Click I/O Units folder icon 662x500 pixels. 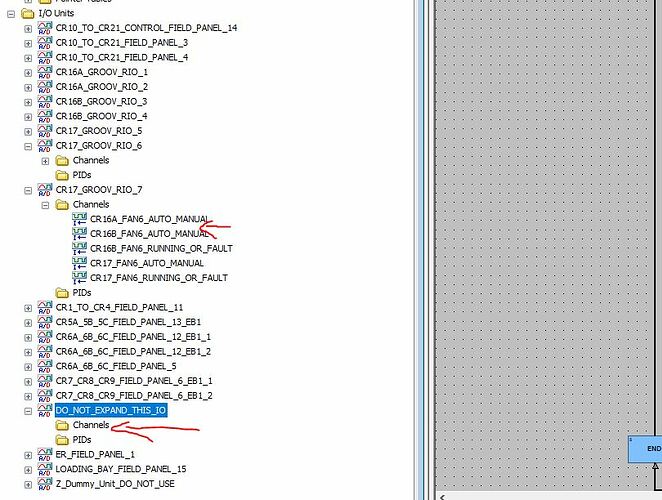27,14
